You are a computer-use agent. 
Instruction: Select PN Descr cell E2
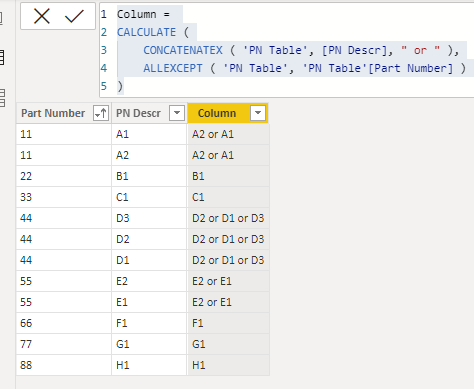(149, 281)
